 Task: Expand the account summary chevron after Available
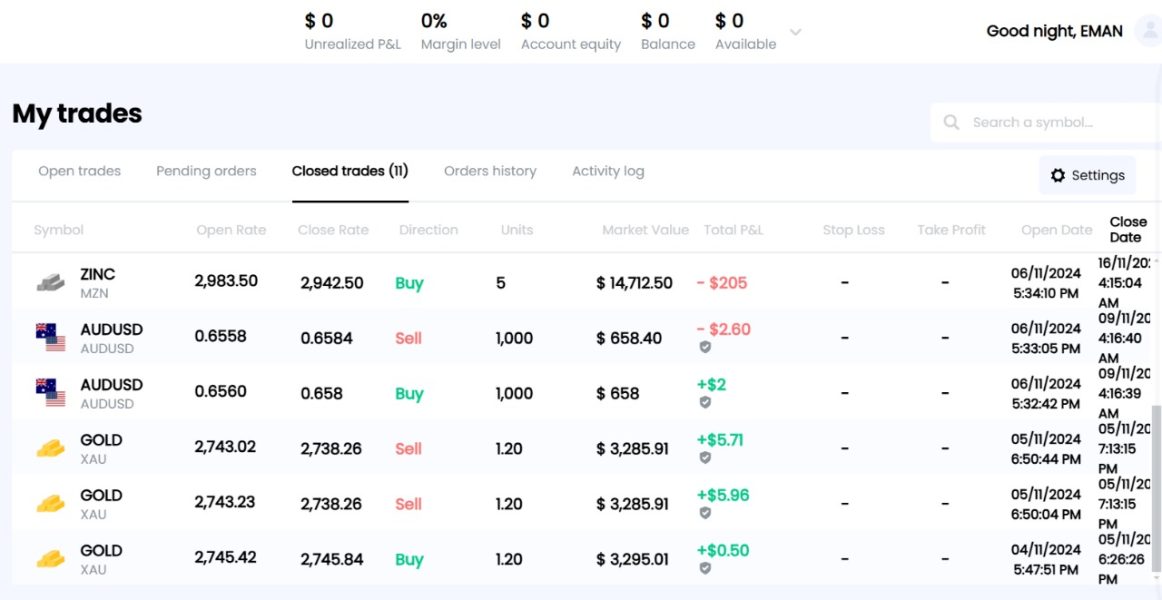(x=796, y=32)
